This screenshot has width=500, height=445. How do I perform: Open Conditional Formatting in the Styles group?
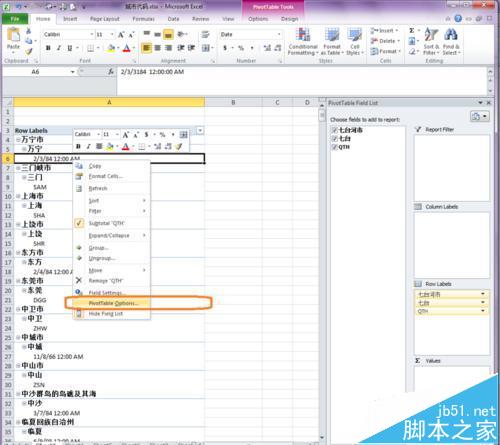coord(303,42)
